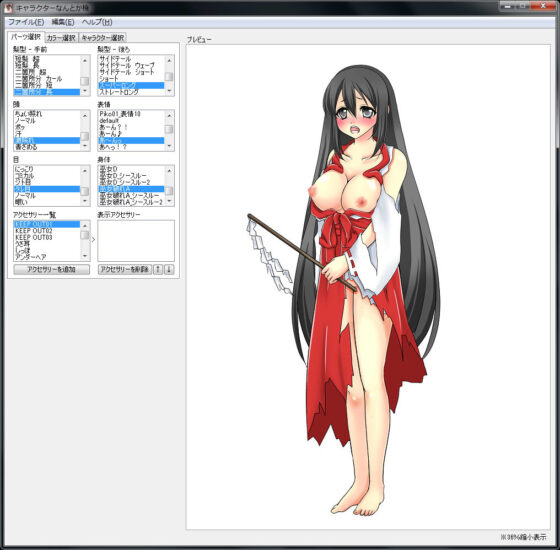Viewport: 560px width, 550px height.
Task: Click the 身体 list scrollbar thumb
Action: [169, 191]
